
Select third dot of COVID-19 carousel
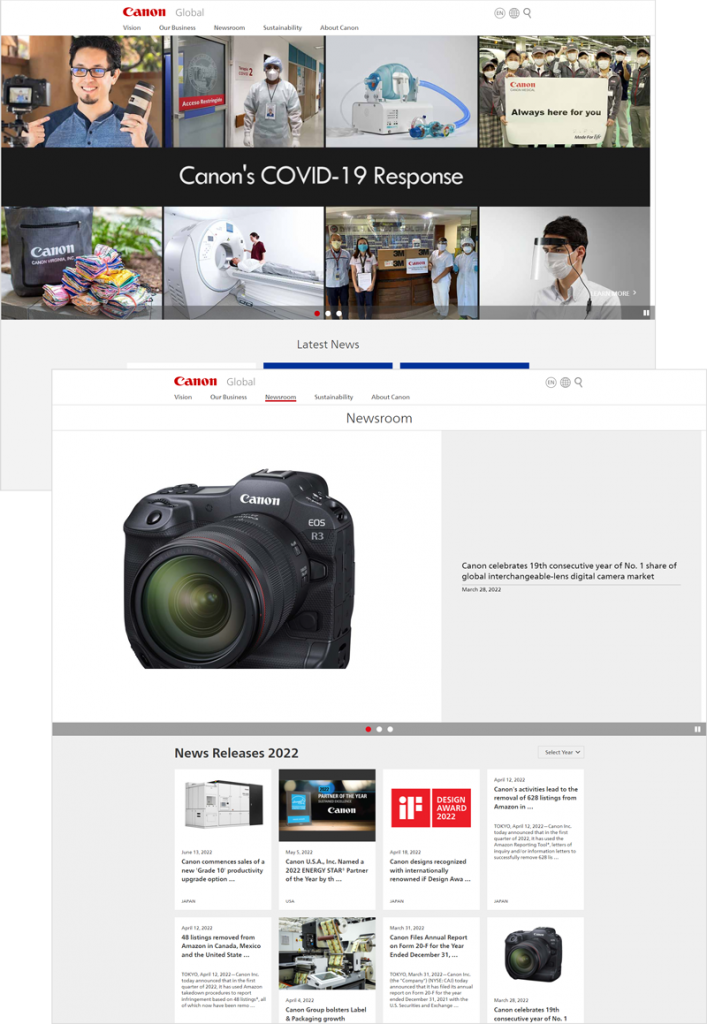click(338, 313)
